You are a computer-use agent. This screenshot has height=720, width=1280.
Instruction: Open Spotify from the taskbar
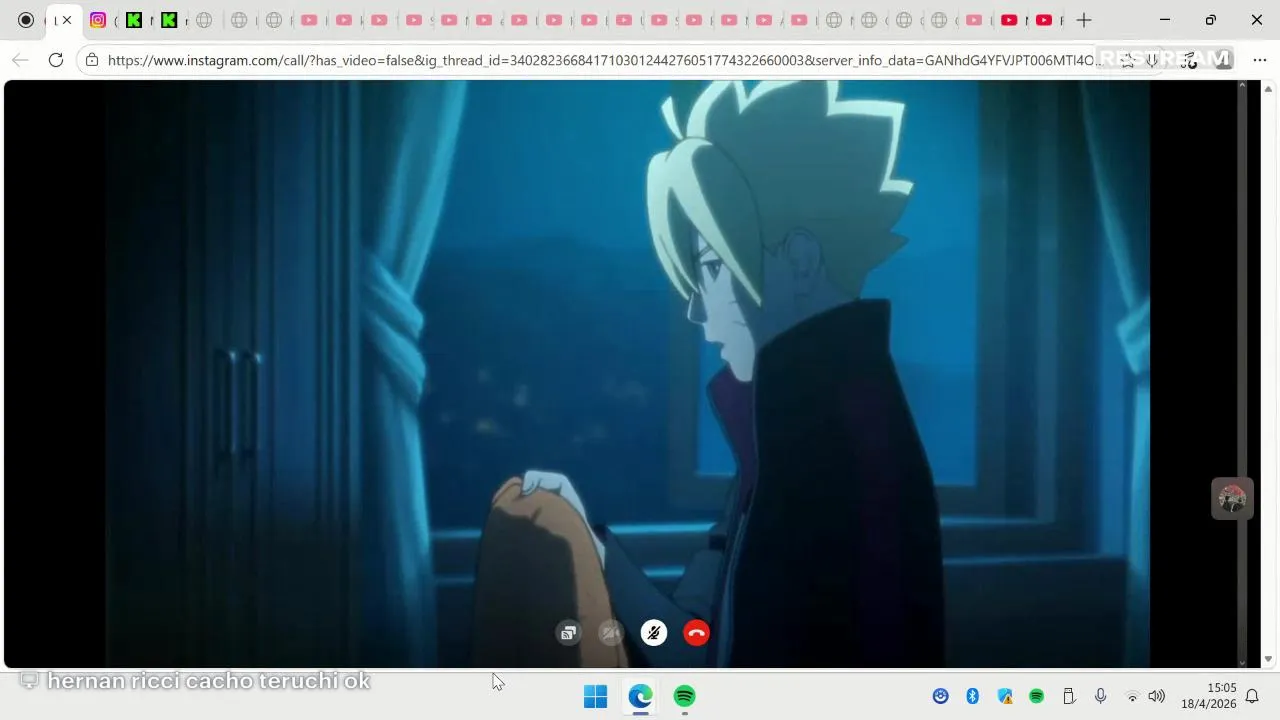coord(684,696)
